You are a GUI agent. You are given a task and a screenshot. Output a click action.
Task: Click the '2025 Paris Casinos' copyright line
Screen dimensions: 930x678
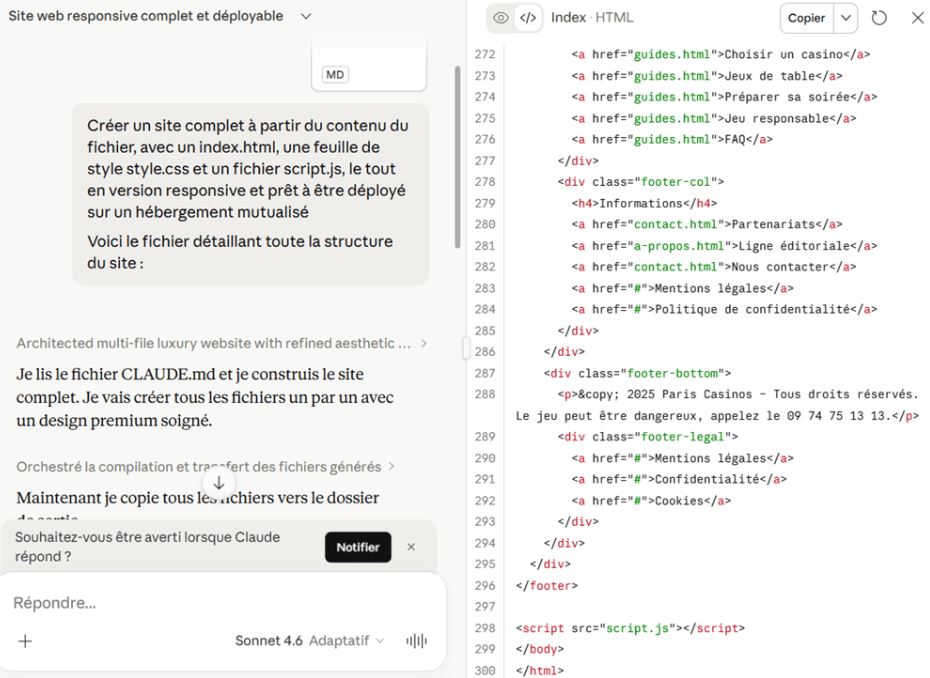click(x=718, y=405)
